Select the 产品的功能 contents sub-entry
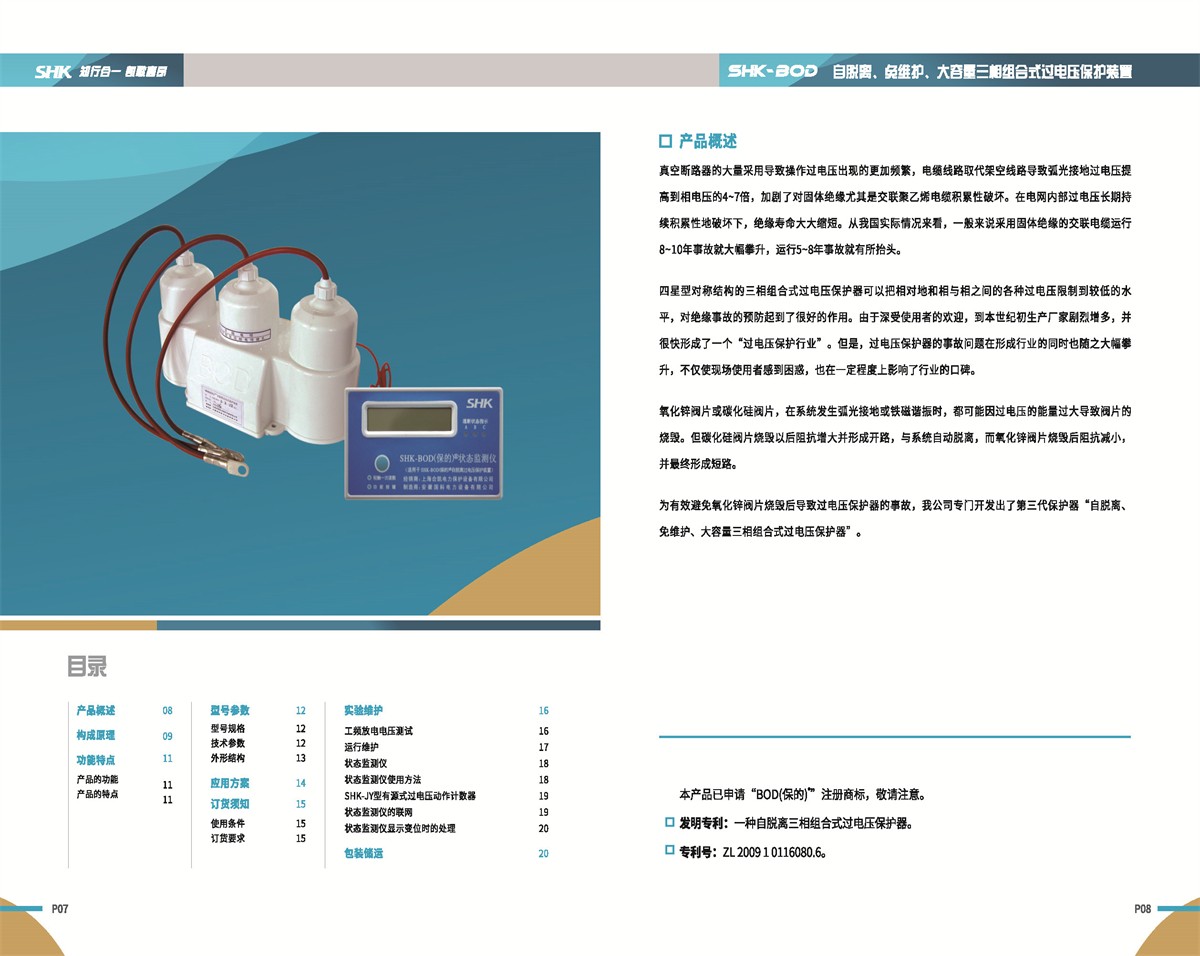 pos(97,779)
